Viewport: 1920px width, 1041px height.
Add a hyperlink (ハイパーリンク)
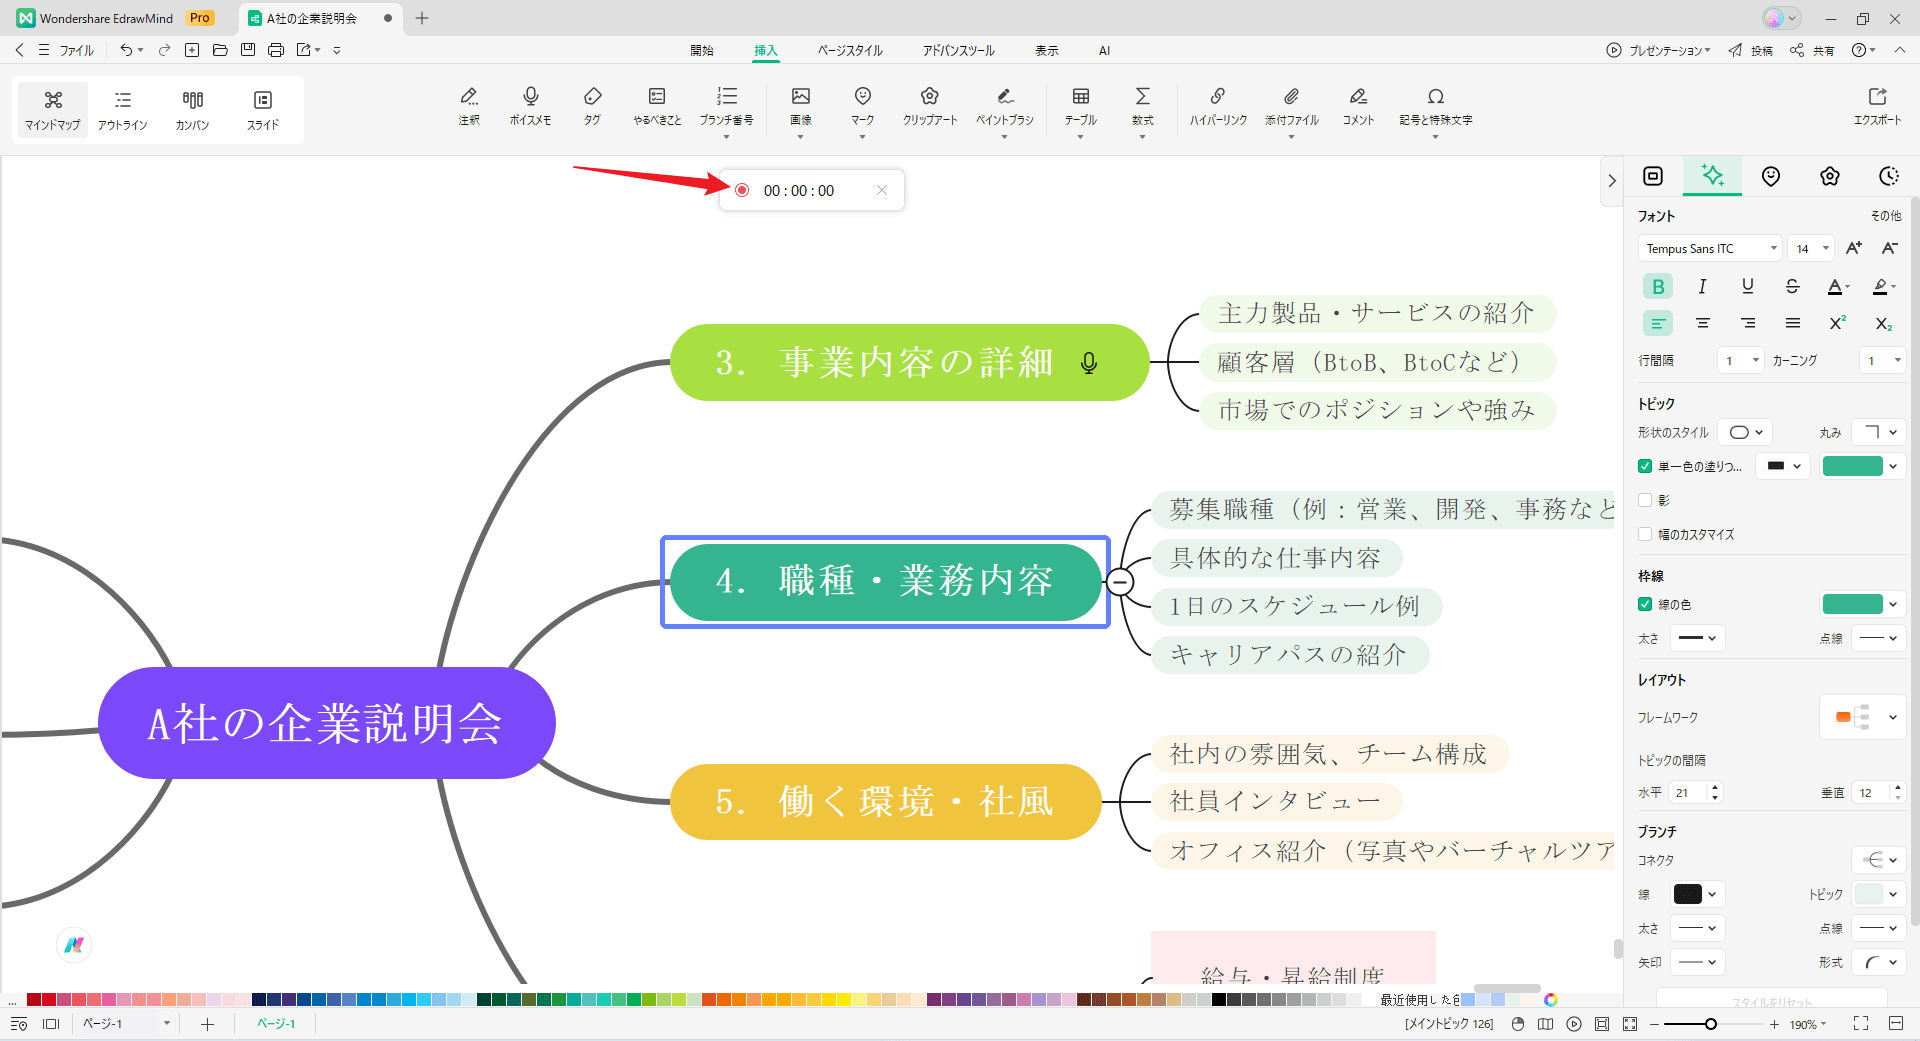pyautogui.click(x=1218, y=106)
